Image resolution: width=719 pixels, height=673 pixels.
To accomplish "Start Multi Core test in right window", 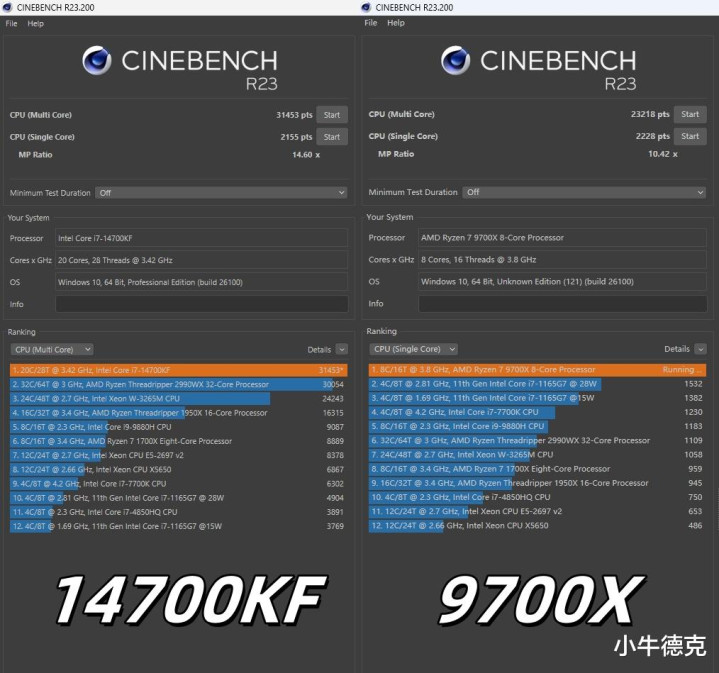I will pos(690,114).
